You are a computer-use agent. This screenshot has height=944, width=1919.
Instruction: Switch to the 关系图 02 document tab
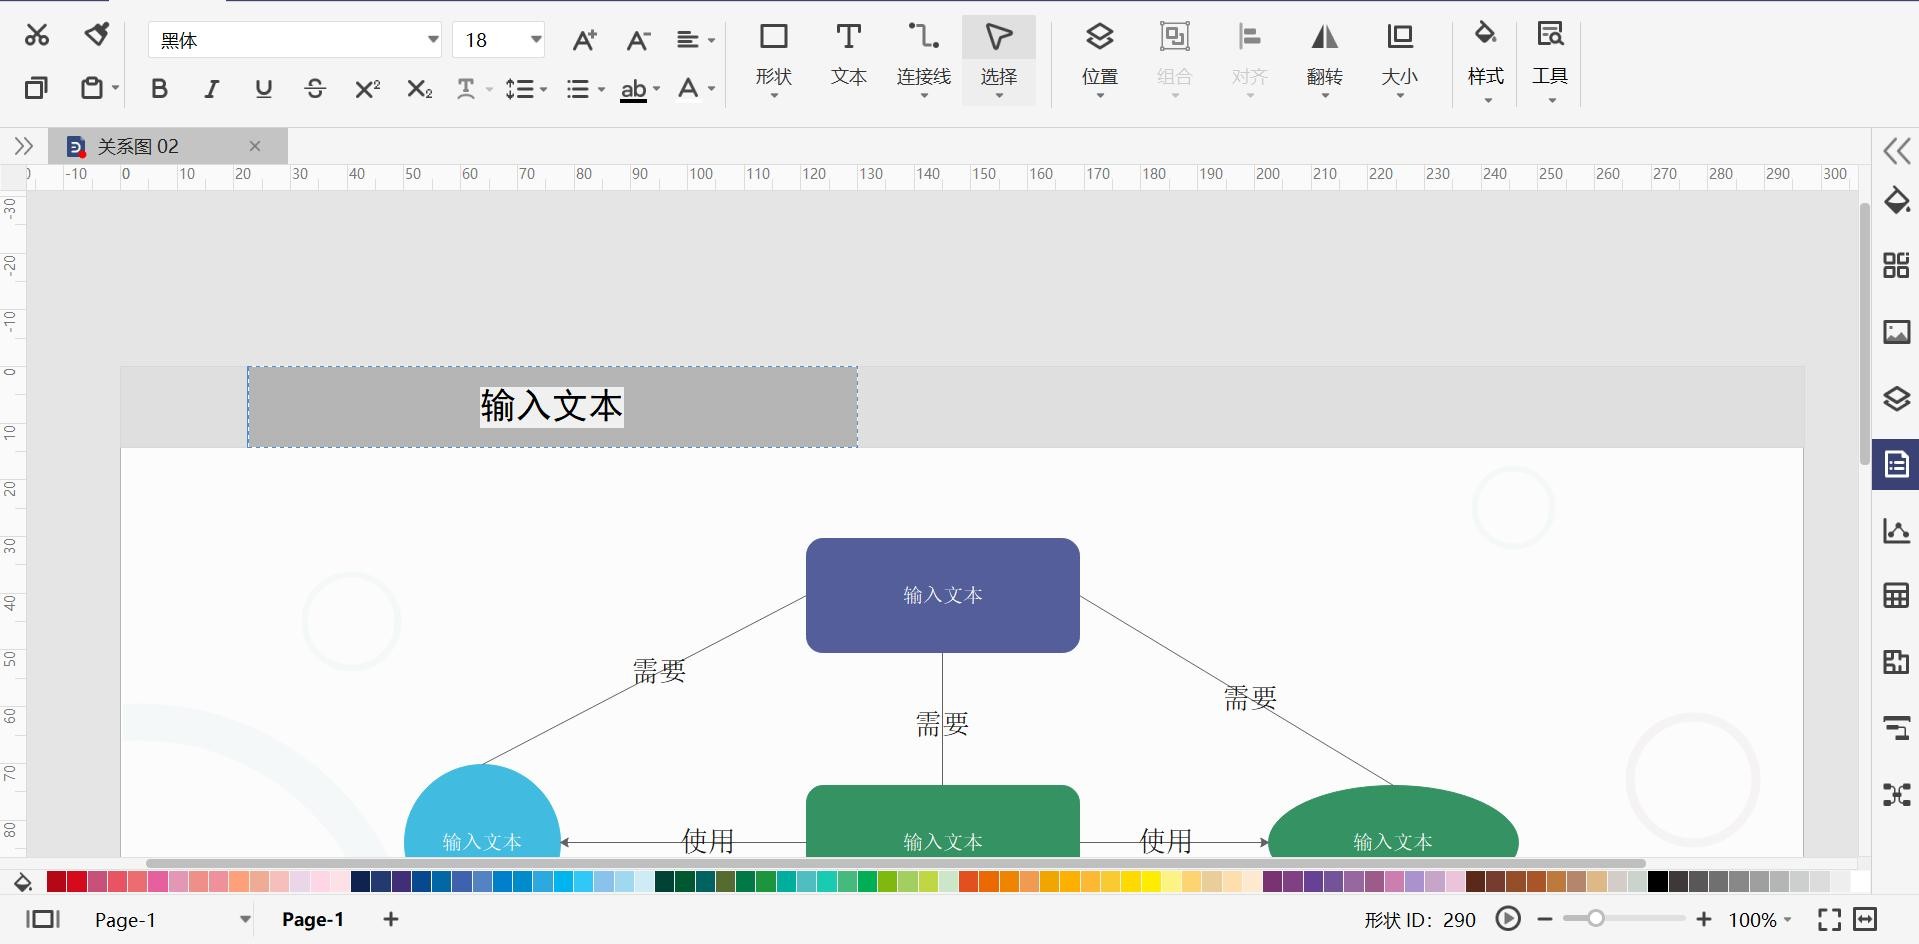[x=138, y=147]
